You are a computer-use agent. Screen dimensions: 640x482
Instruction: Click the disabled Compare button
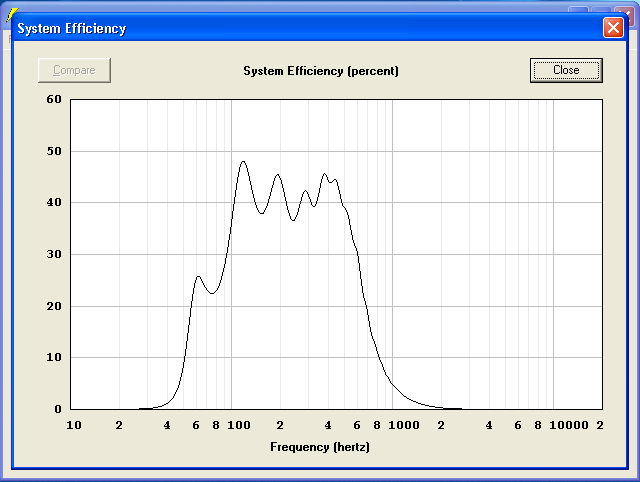(x=74, y=70)
